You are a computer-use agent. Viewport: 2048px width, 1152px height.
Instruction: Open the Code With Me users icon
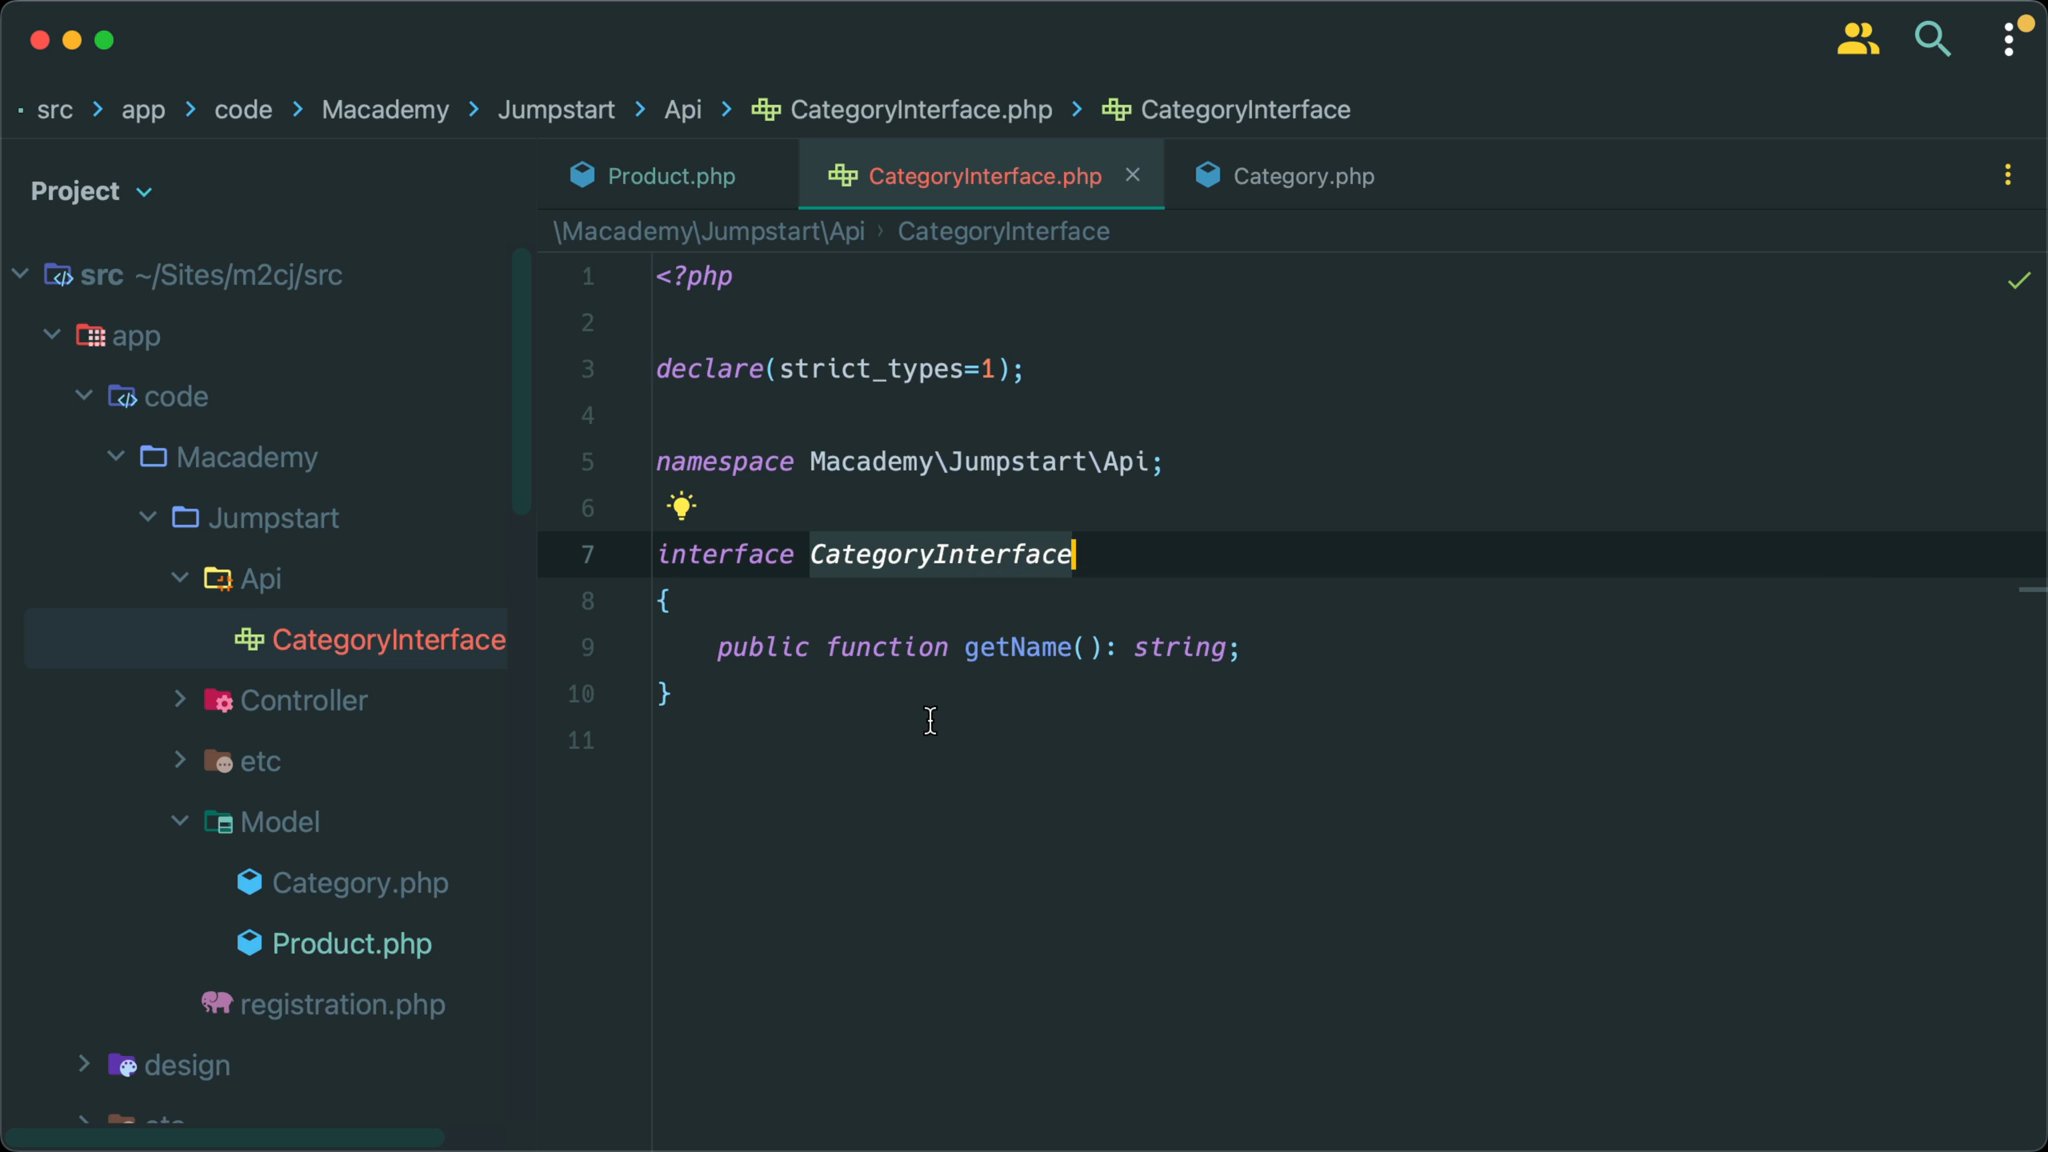pos(1858,39)
